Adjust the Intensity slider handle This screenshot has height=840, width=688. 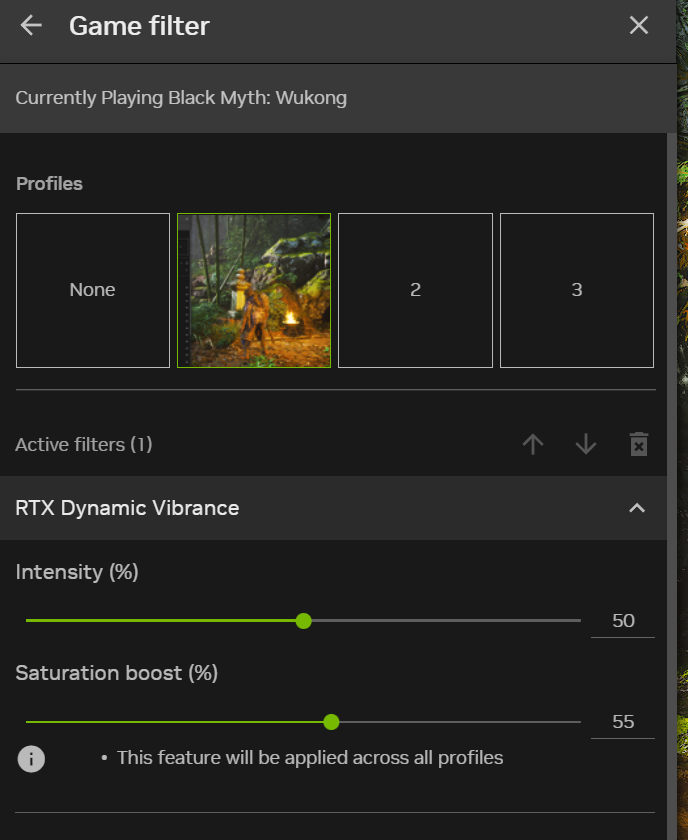(304, 621)
